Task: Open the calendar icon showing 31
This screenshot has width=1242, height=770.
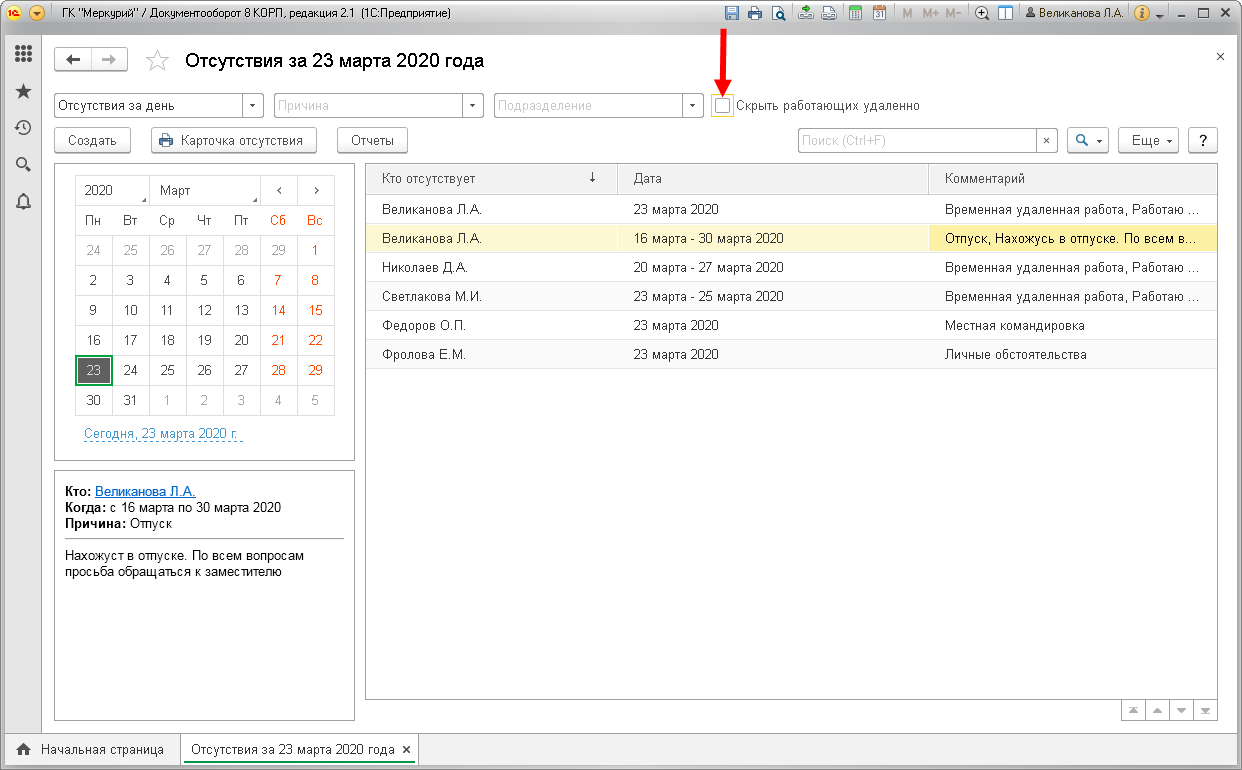Action: 879,13
